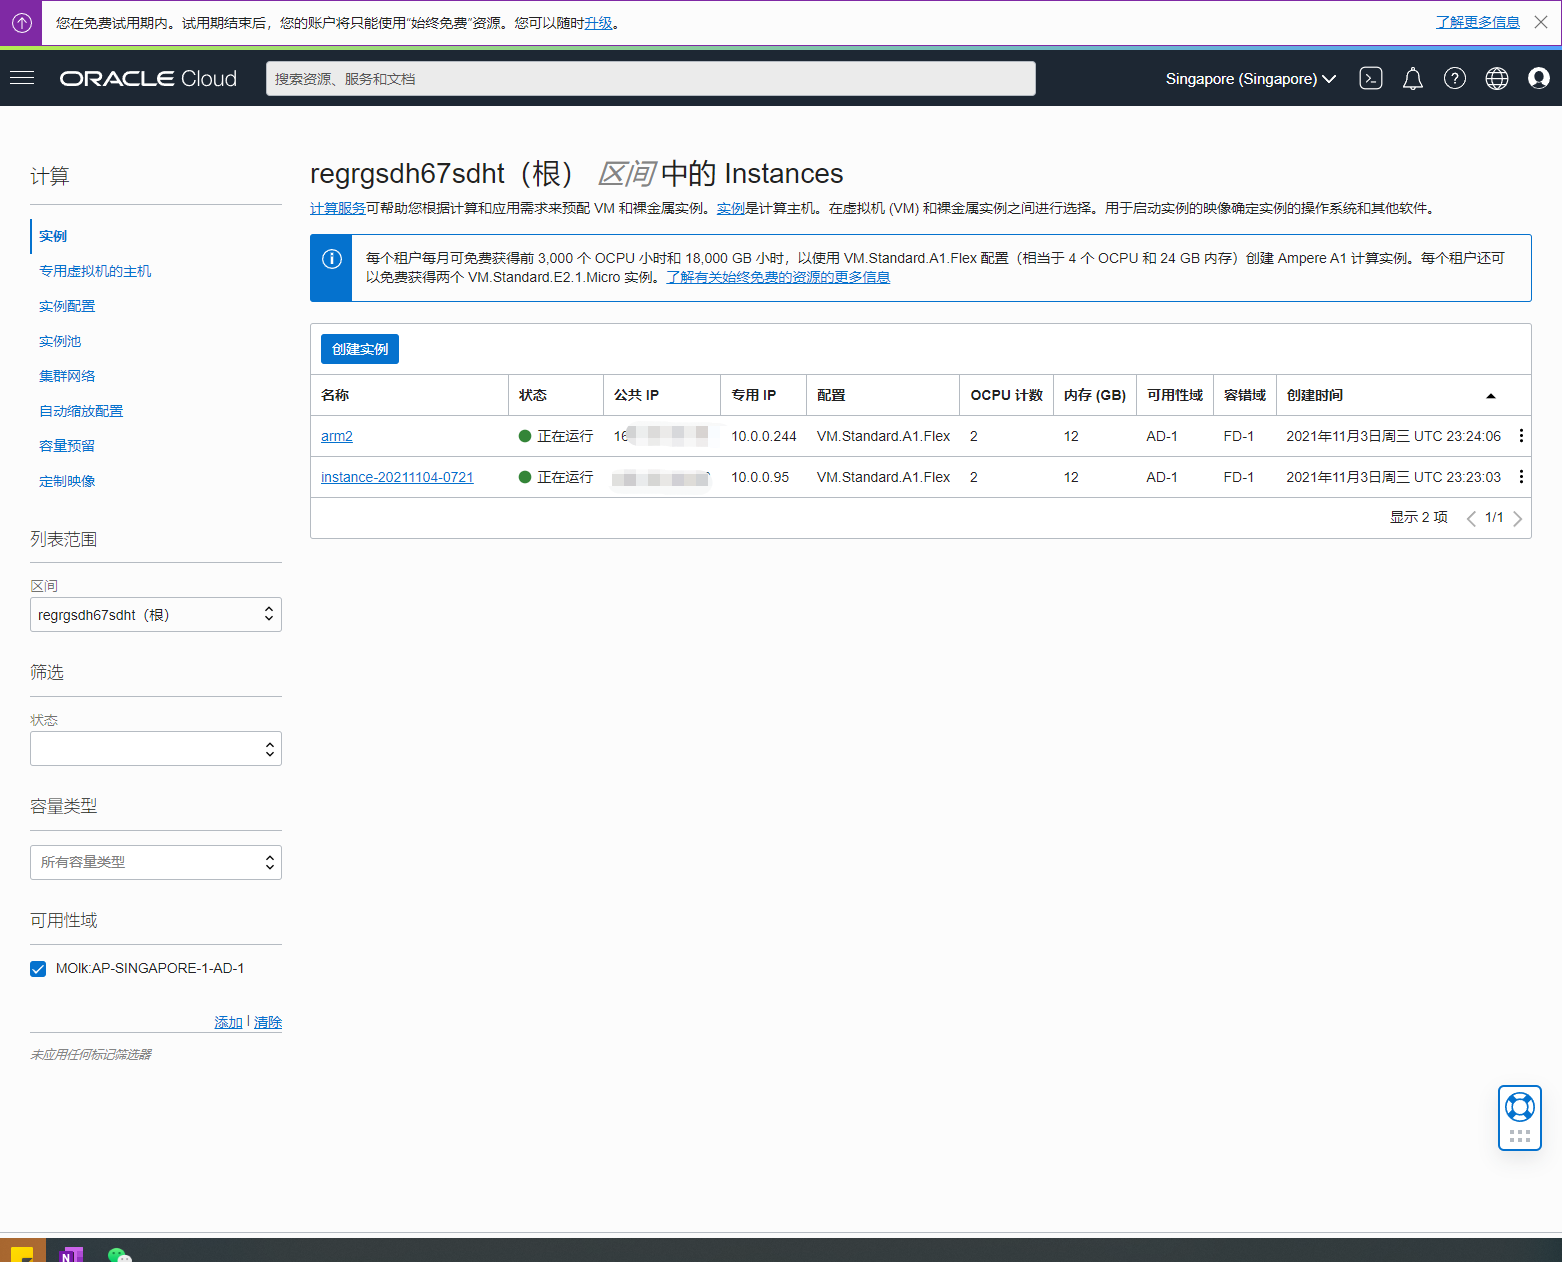Viewport: 1562px width, 1262px height.
Task: Open the yellow taskbar app
Action: coord(22,1252)
